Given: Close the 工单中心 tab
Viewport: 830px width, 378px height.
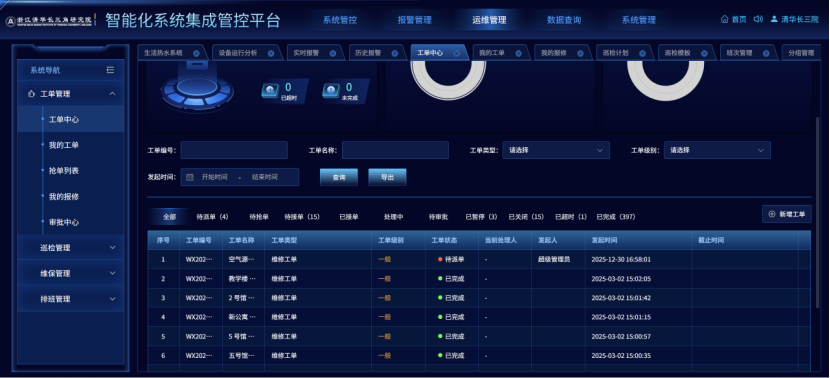Looking at the screenshot, I should click(457, 53).
